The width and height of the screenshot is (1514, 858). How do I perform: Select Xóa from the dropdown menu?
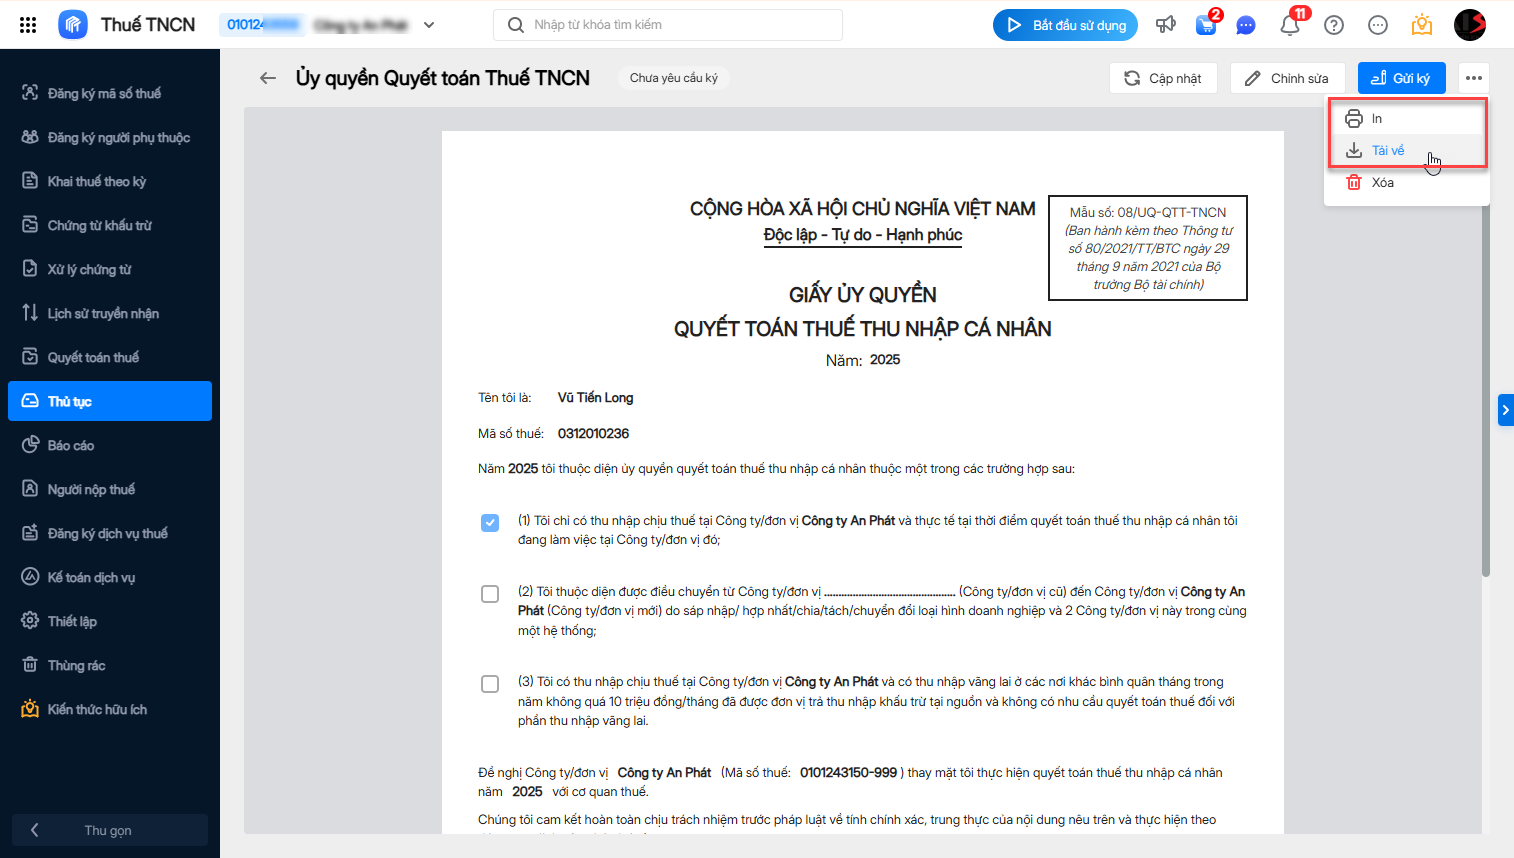point(1407,183)
